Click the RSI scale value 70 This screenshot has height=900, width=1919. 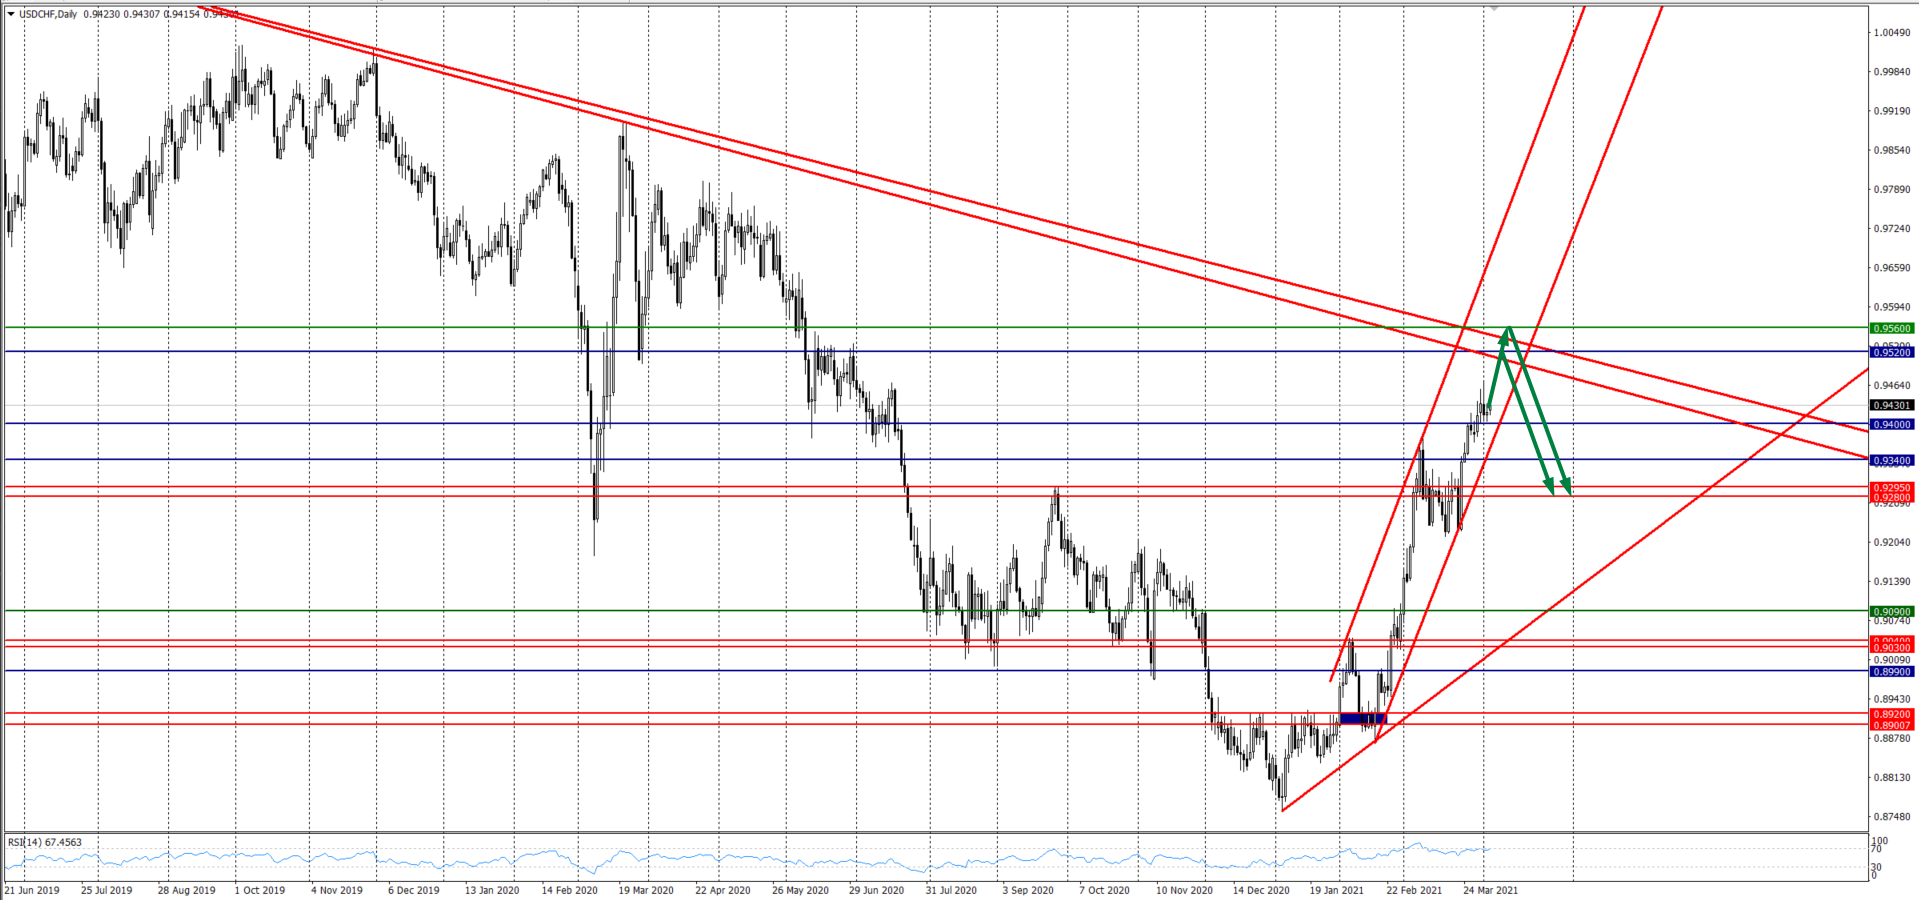tap(1878, 849)
